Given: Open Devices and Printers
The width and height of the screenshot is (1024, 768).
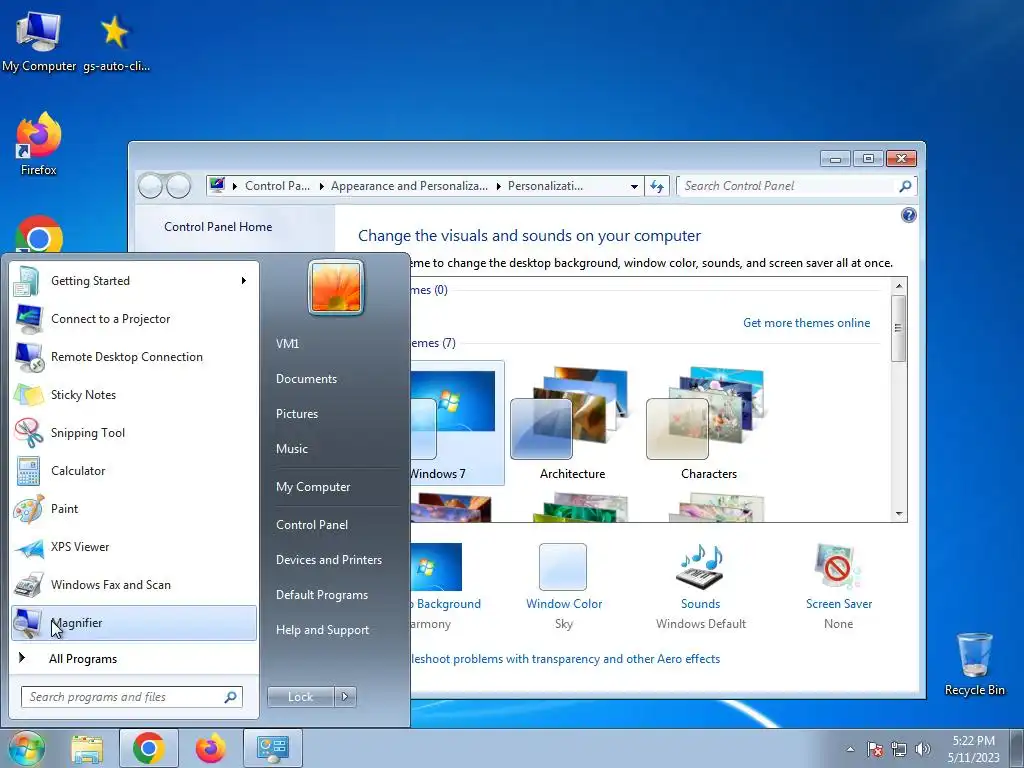Looking at the screenshot, I should (x=329, y=560).
